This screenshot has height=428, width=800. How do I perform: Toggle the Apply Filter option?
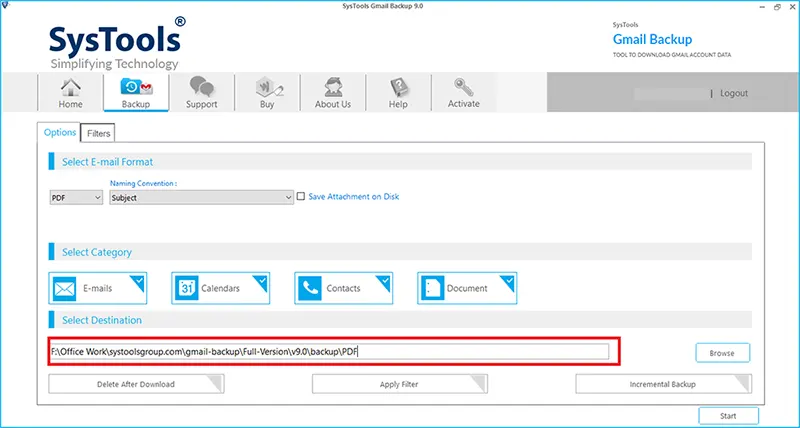[x=399, y=384]
